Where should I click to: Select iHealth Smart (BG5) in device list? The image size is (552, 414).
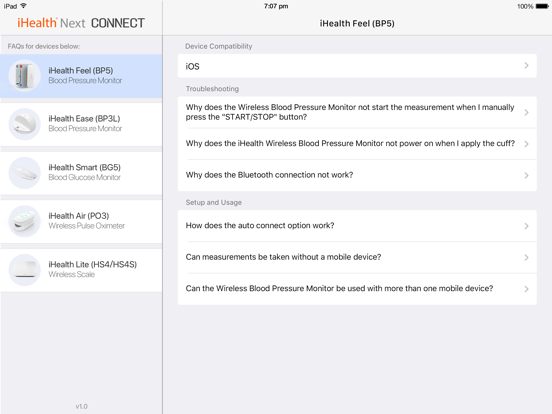coord(81,173)
